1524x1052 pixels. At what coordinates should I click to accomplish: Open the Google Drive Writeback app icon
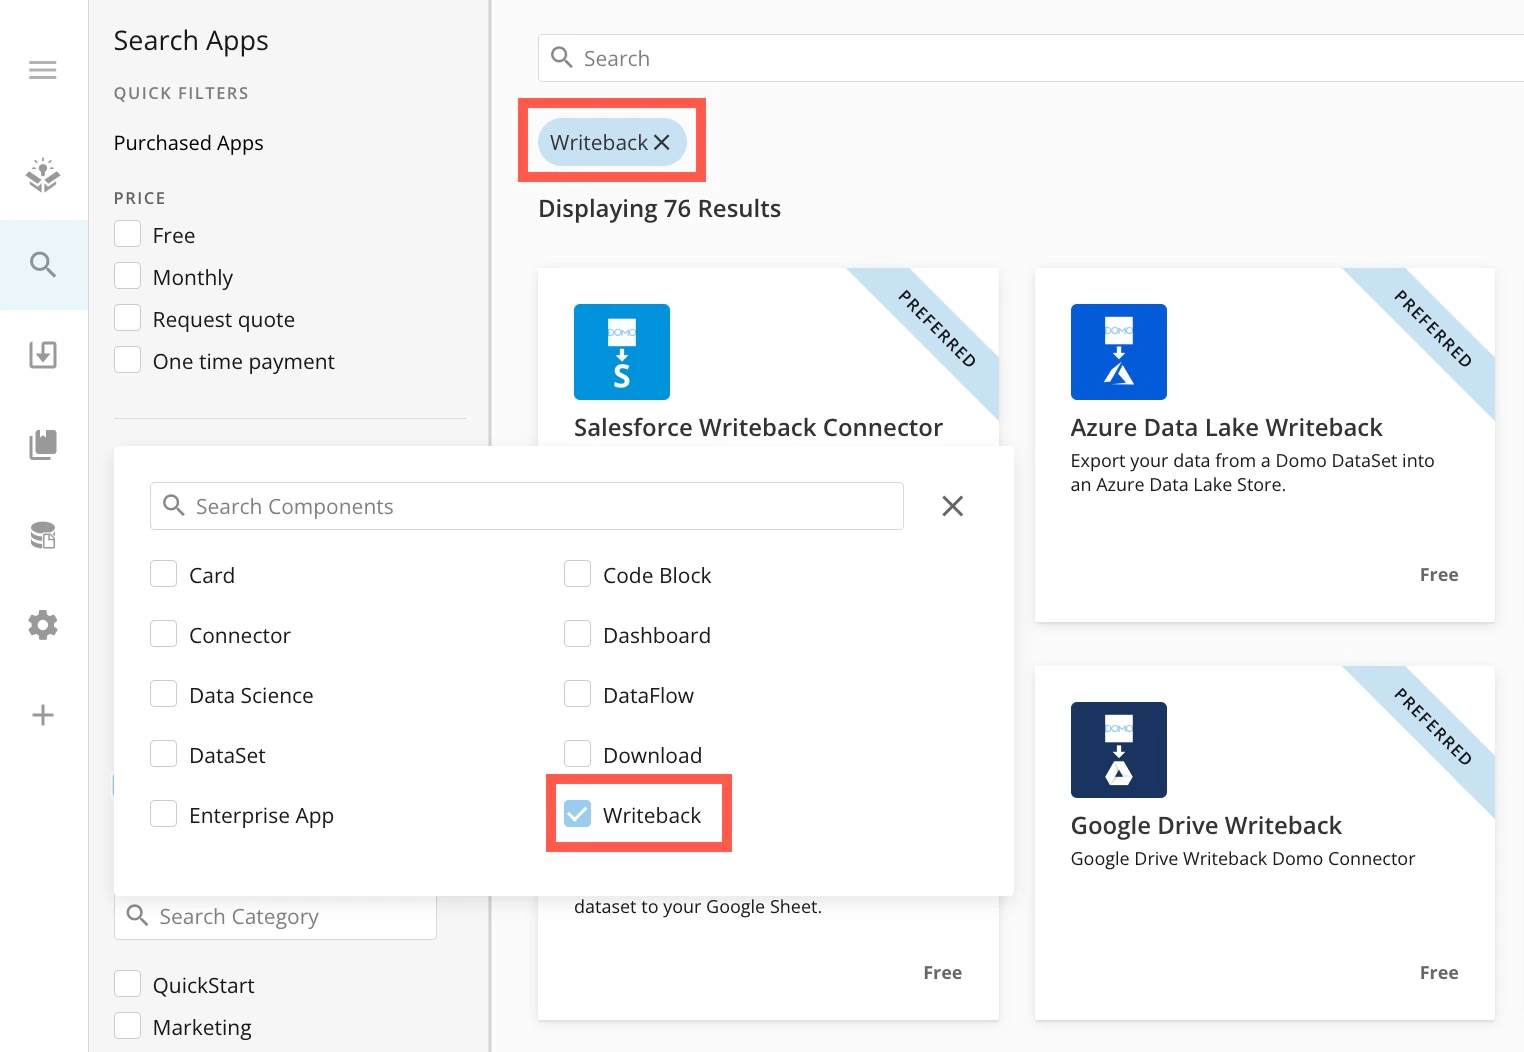(x=1118, y=750)
